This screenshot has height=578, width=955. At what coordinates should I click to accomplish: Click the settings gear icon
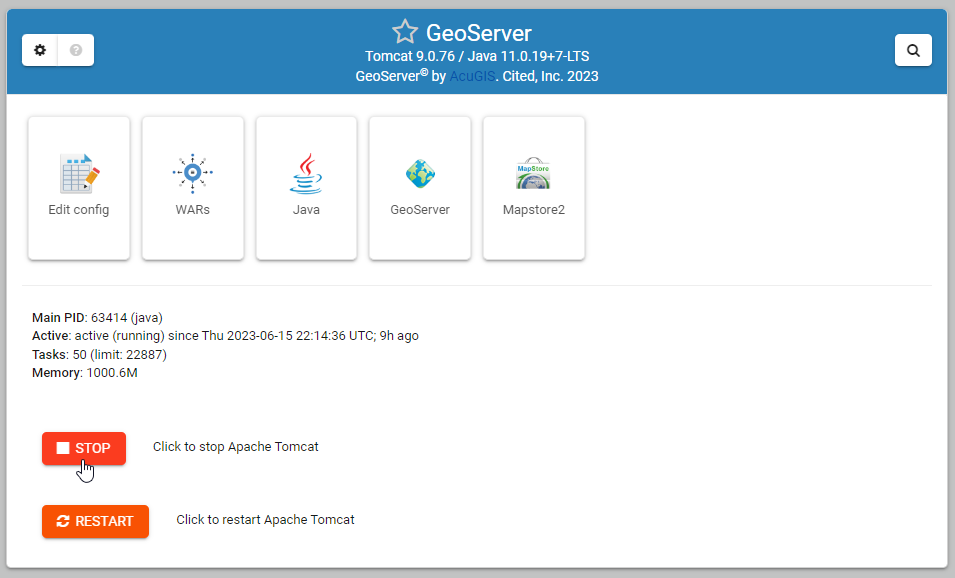39,49
